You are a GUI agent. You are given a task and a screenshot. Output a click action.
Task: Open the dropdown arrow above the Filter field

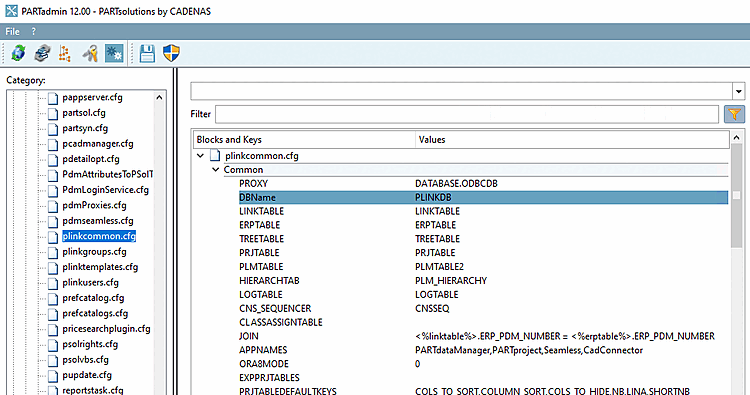click(x=739, y=91)
